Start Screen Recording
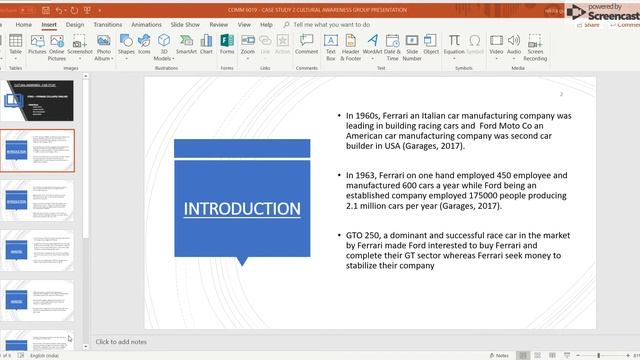 (x=535, y=47)
